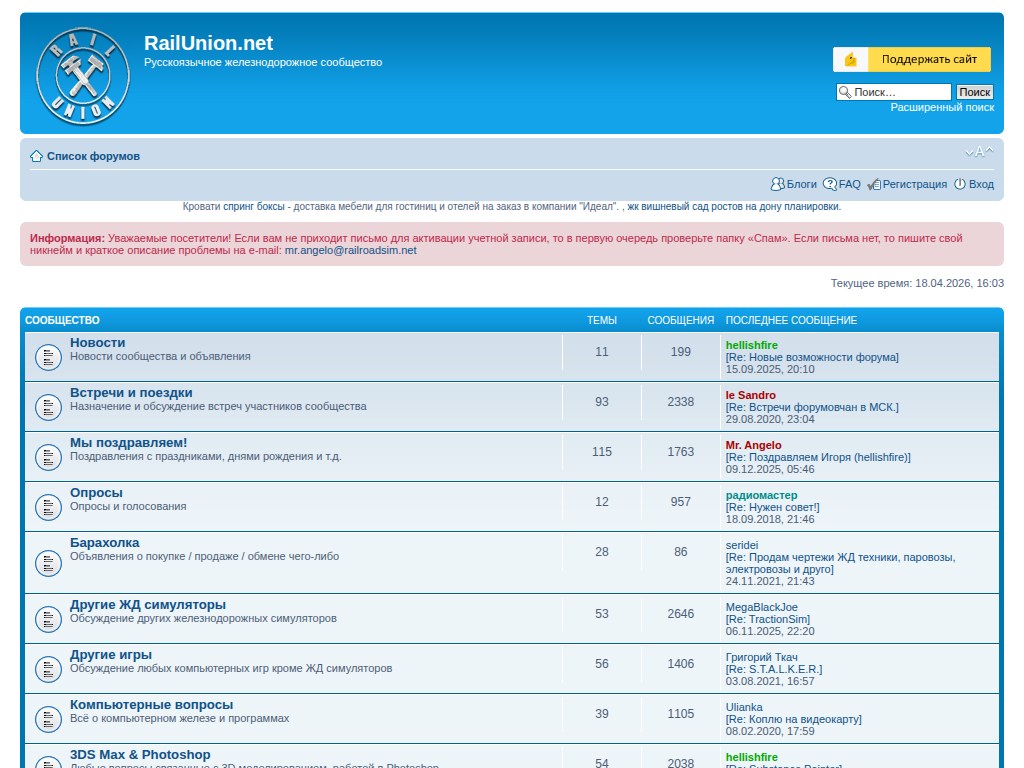Click the FAQ question bubble icon
Screen dimensions: 1024x768
pyautogui.click(x=829, y=184)
